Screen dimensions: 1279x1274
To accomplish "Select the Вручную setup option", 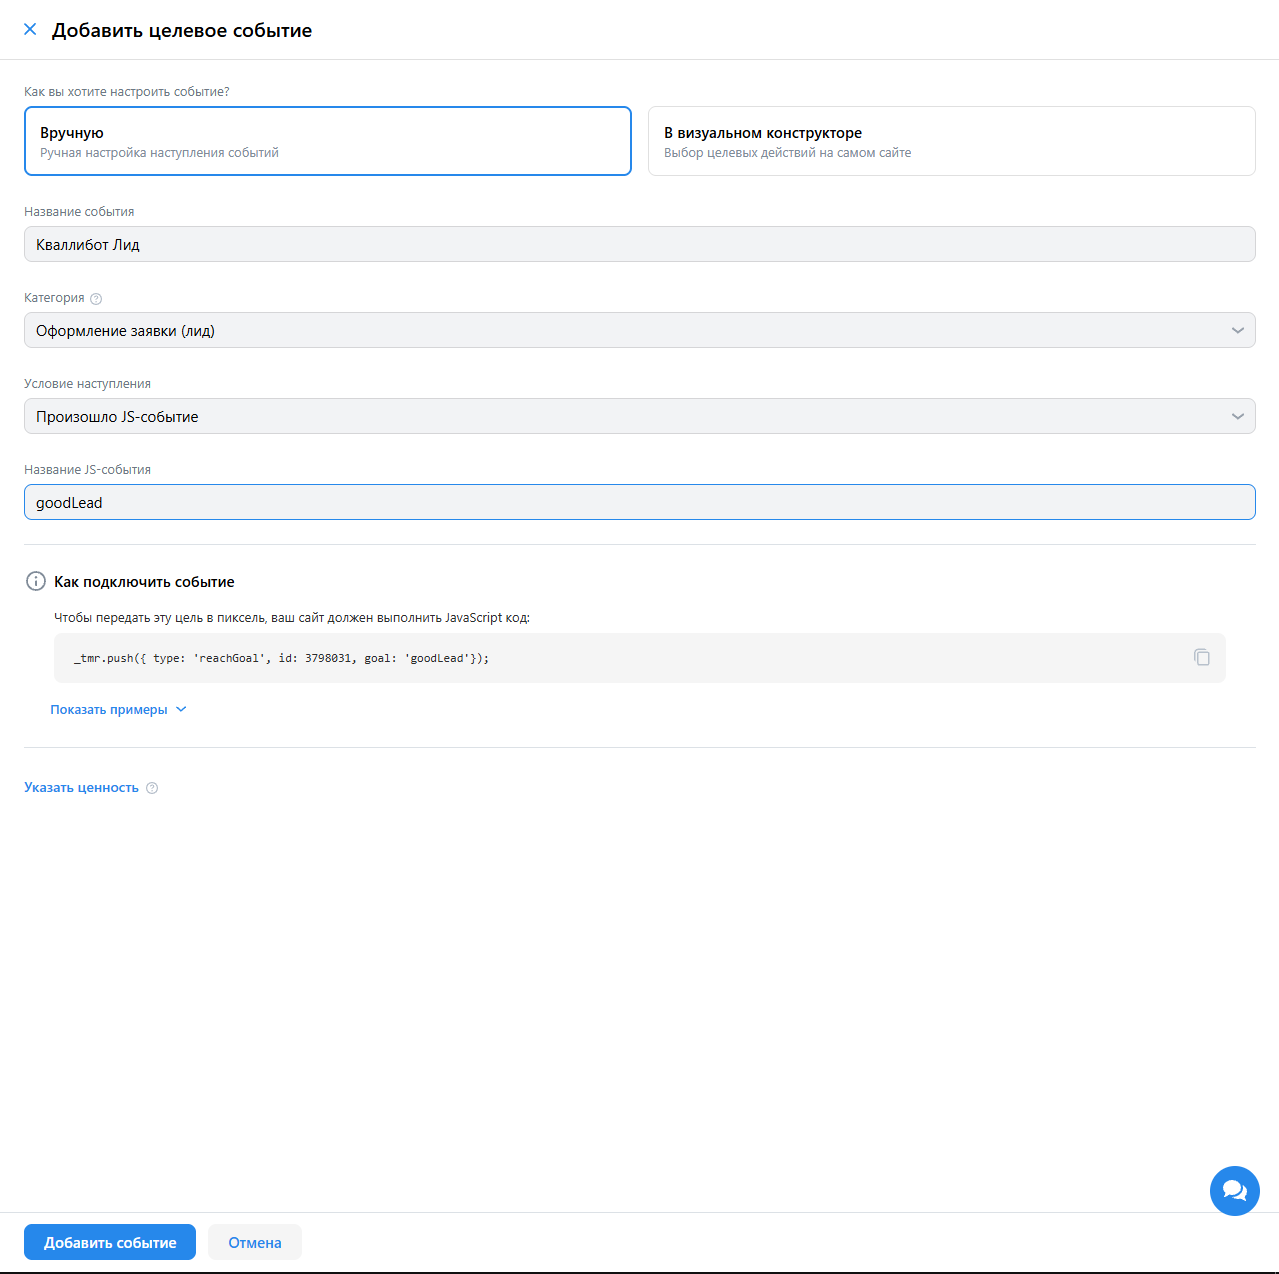I will click(x=328, y=141).
